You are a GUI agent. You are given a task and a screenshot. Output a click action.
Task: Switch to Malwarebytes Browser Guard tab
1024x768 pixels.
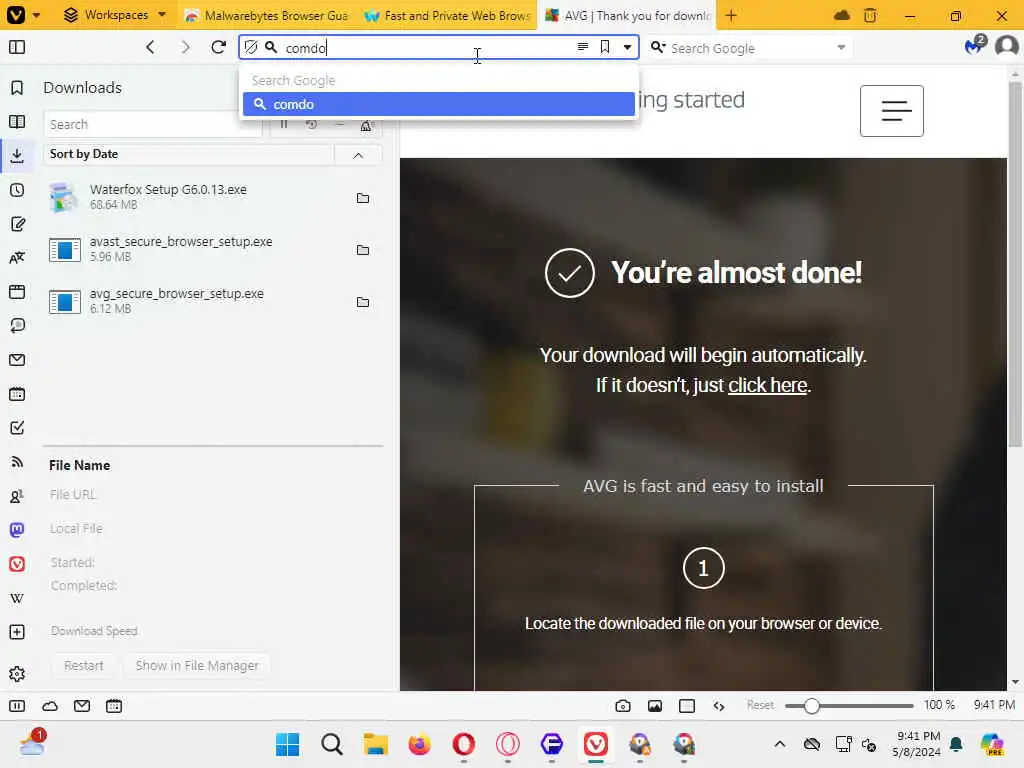coord(266,15)
